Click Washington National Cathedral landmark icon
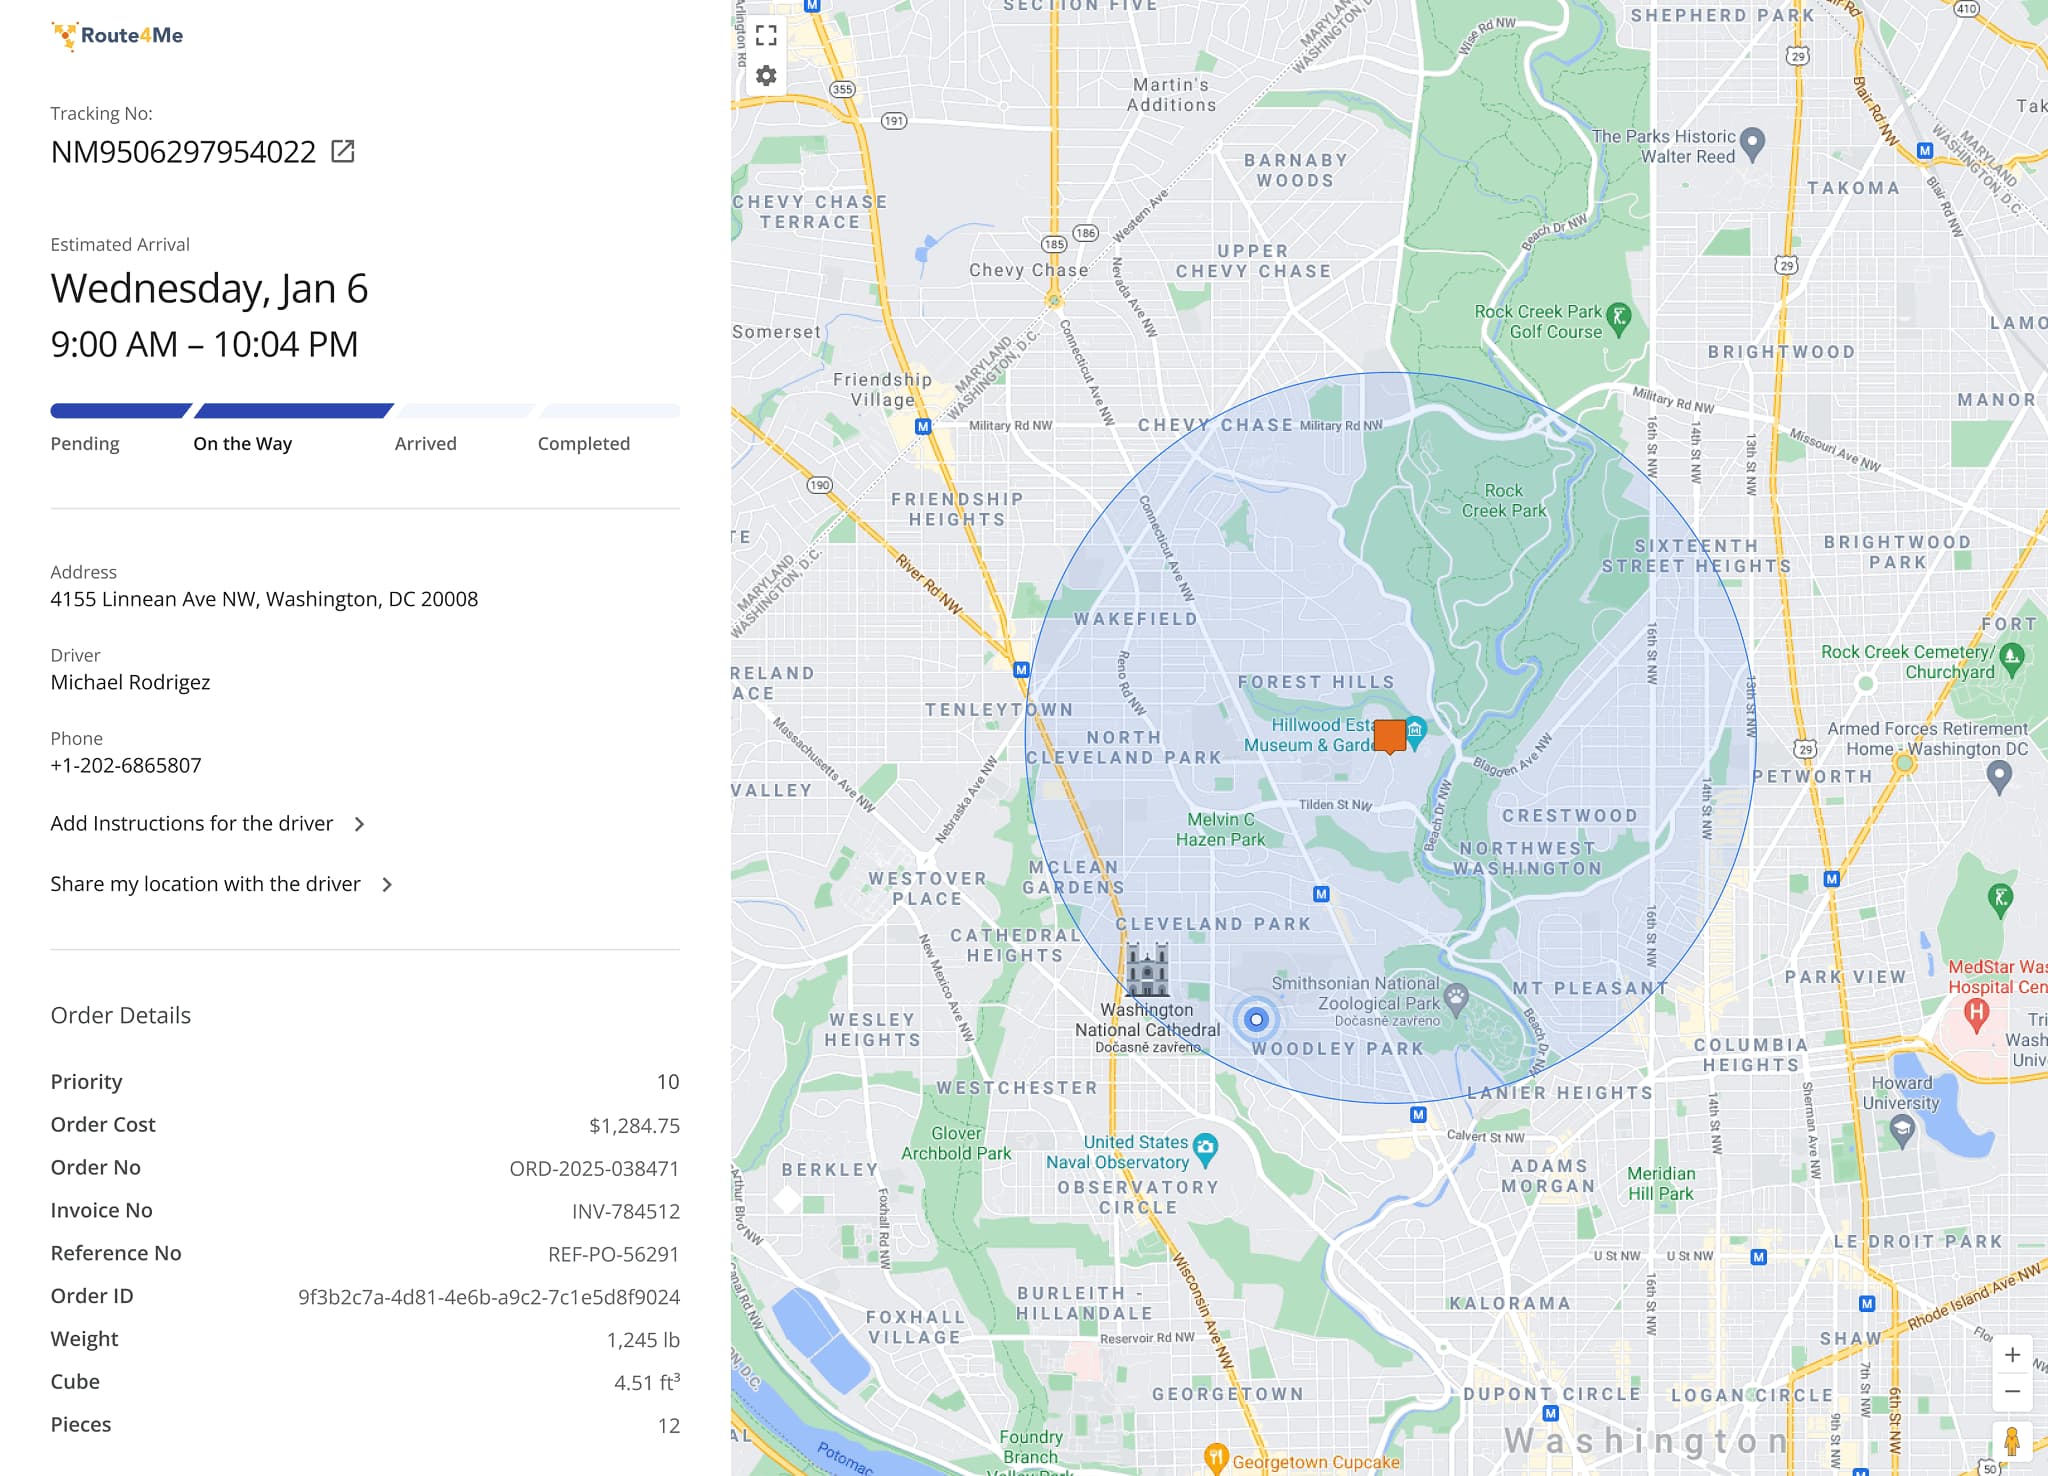This screenshot has height=1476, width=2048. click(x=1147, y=969)
